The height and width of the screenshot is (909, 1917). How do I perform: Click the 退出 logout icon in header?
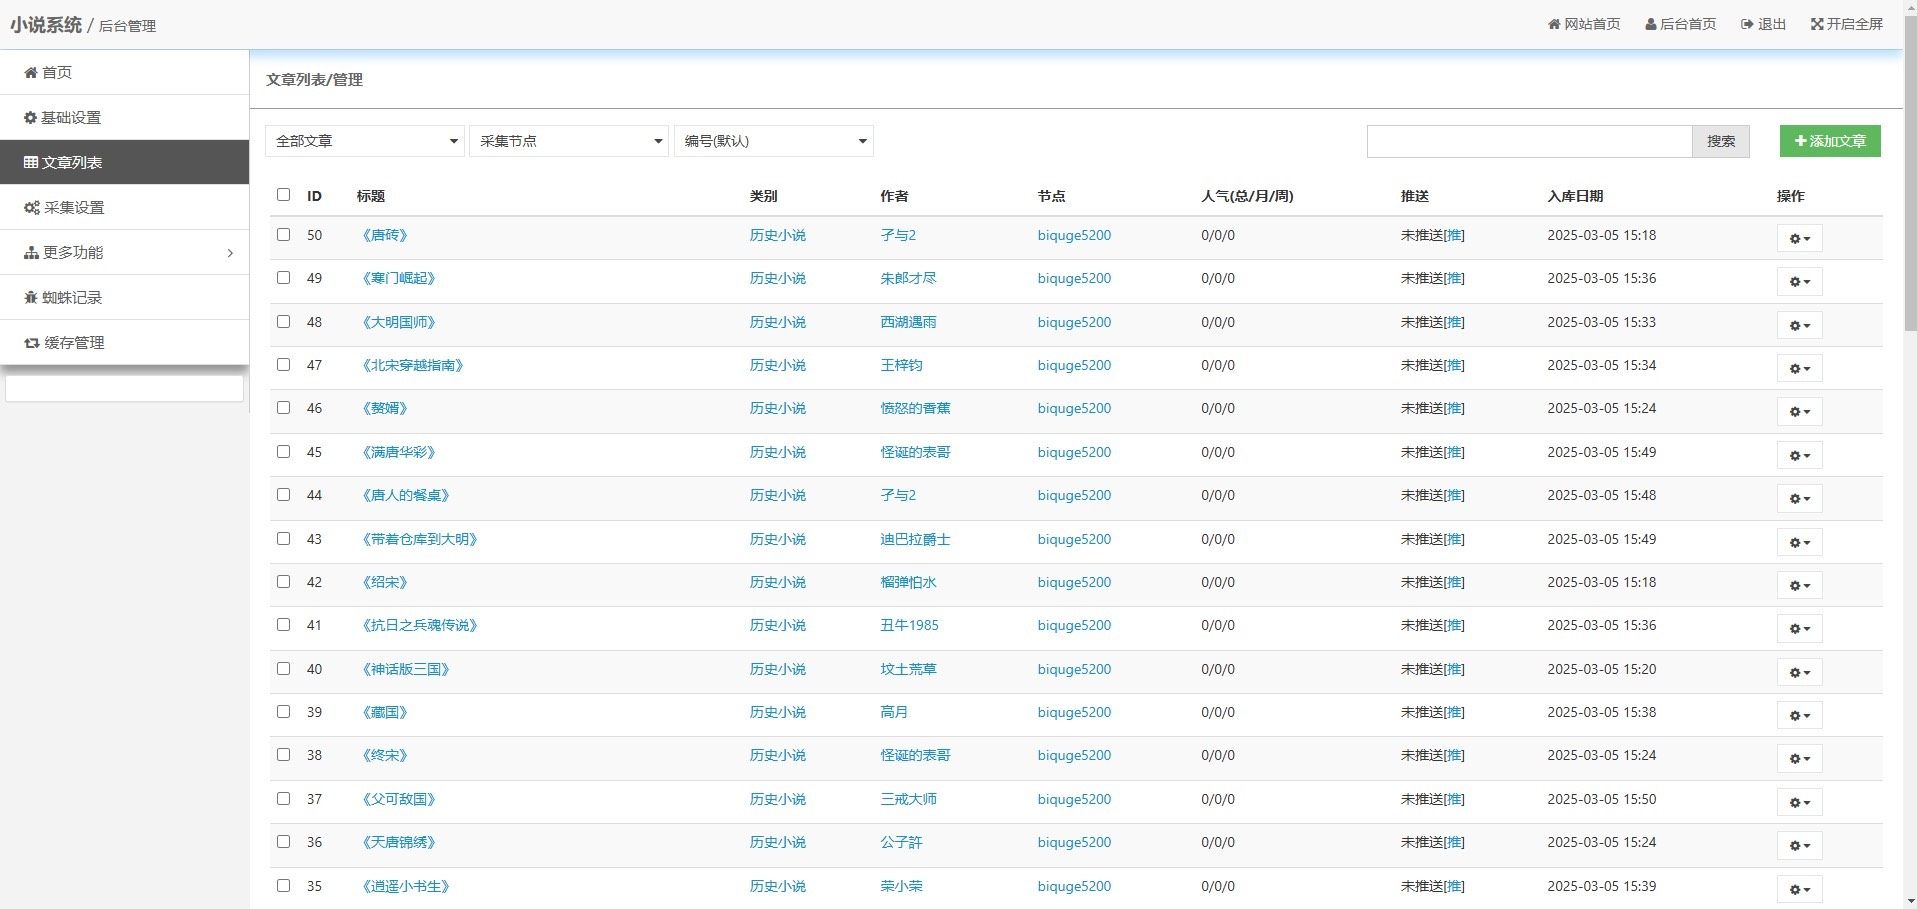1747,24
